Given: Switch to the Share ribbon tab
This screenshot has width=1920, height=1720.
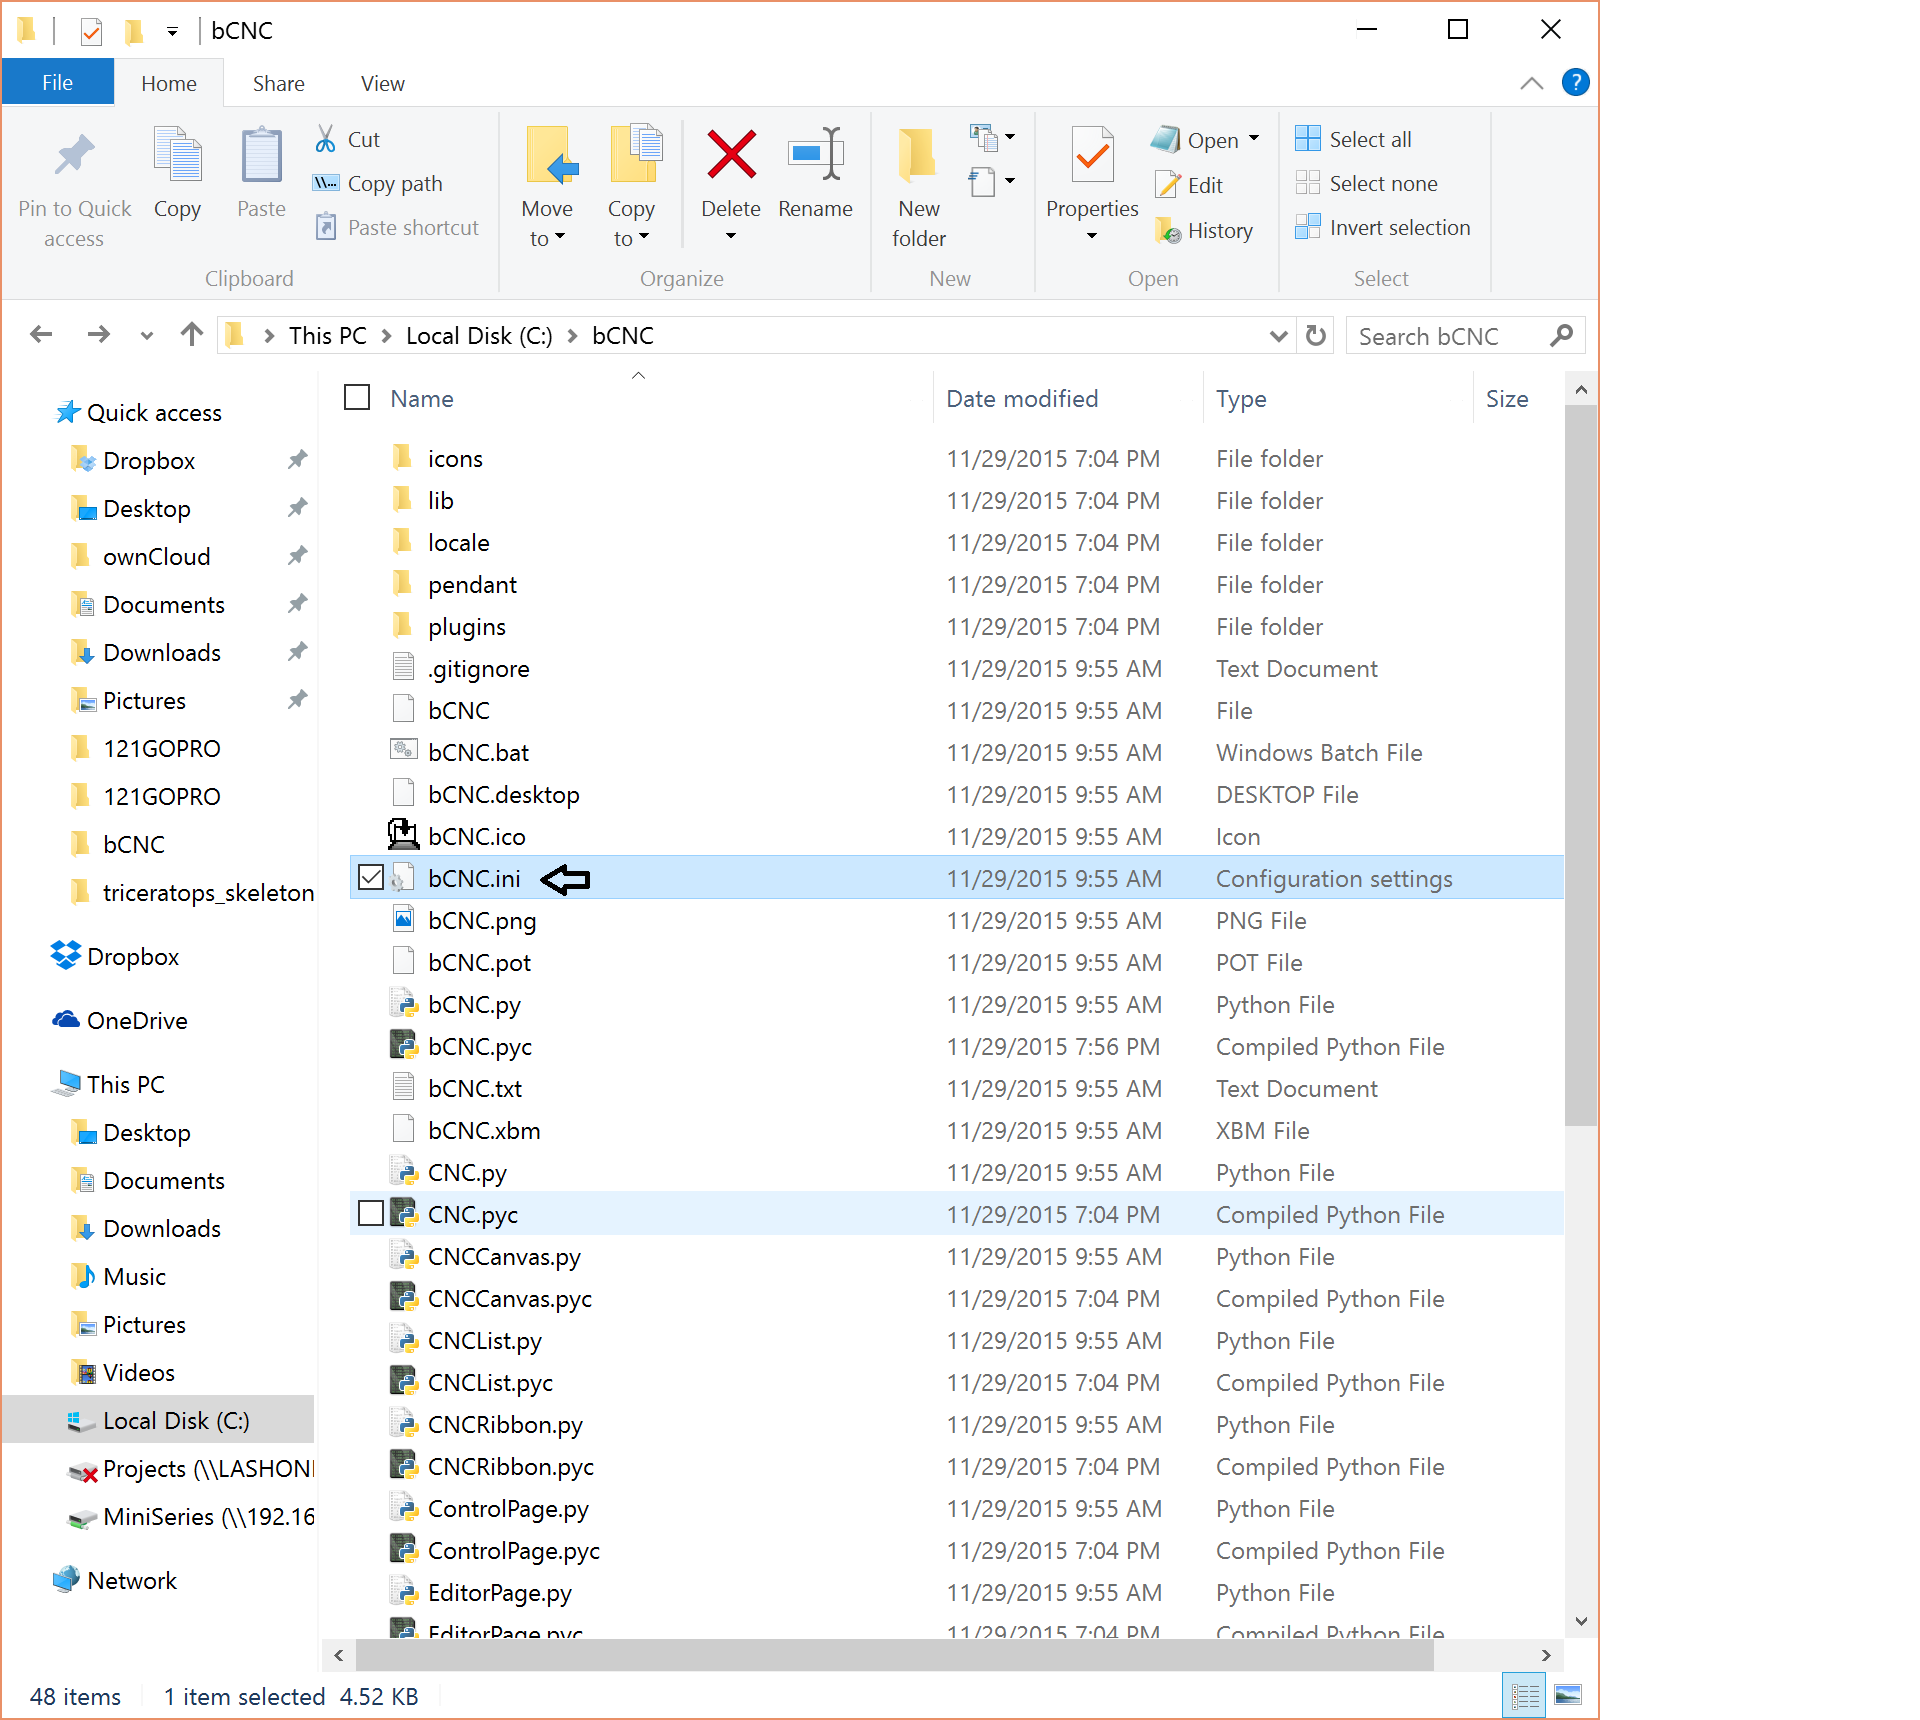Looking at the screenshot, I should tap(278, 83).
